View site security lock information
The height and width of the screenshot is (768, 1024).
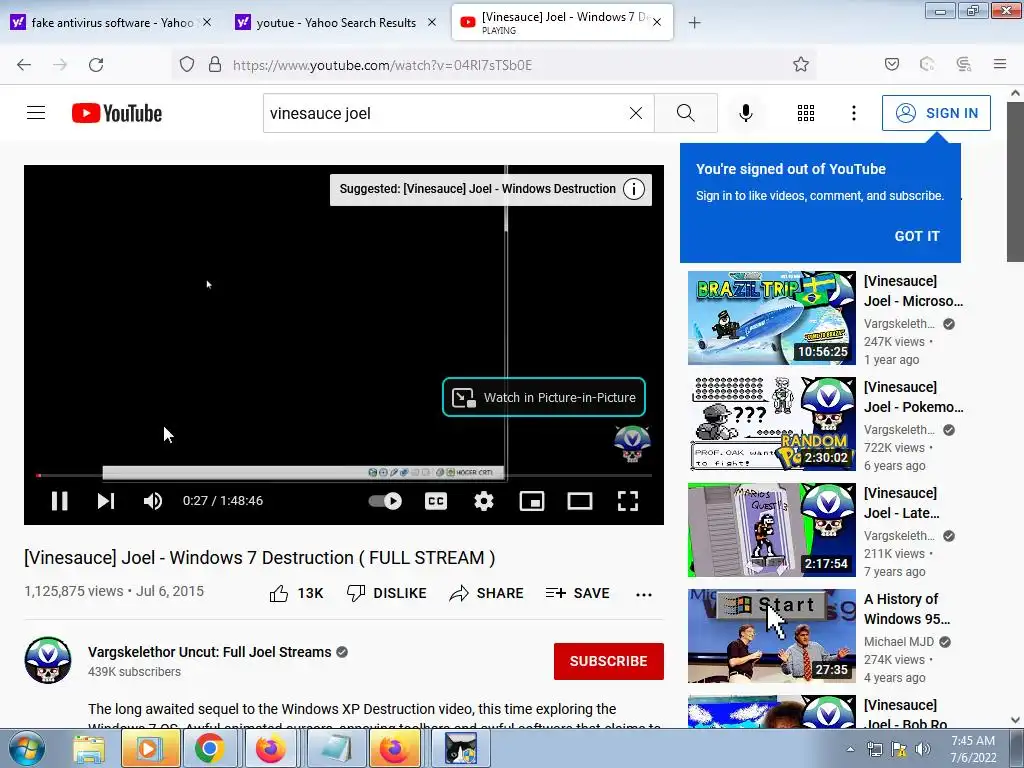215,65
